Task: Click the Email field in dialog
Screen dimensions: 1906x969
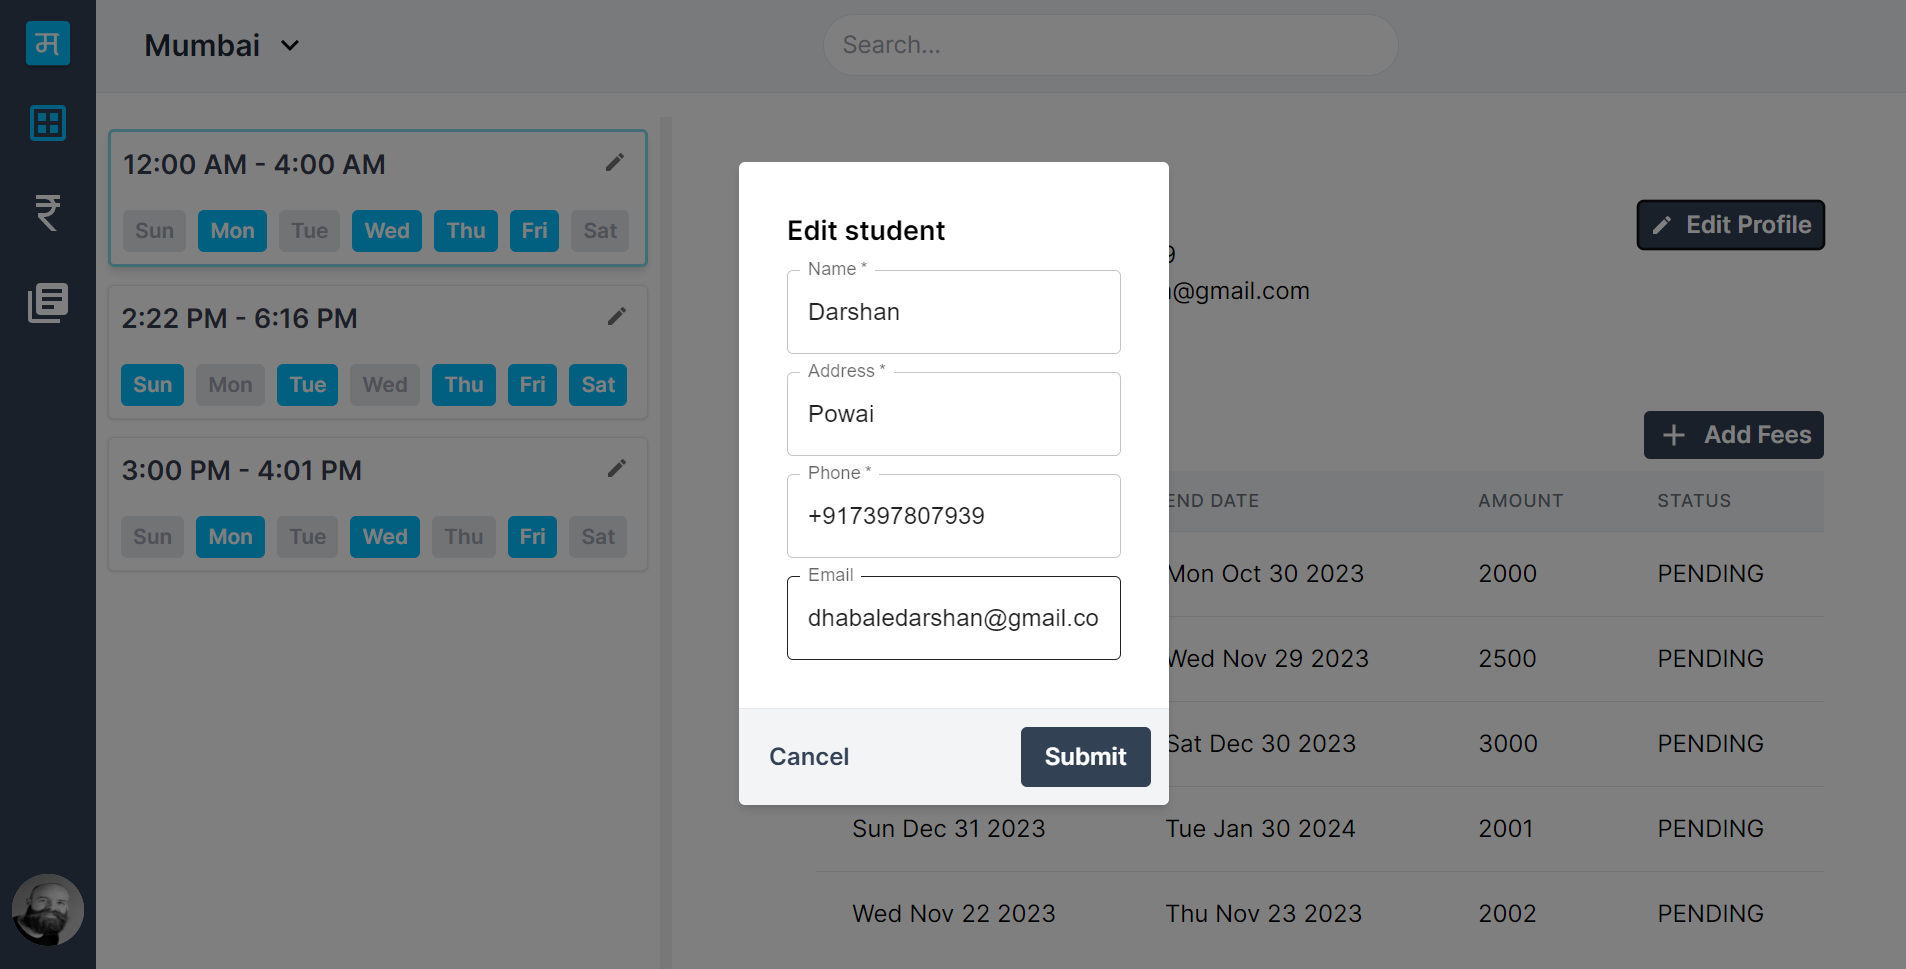Action: [x=954, y=618]
